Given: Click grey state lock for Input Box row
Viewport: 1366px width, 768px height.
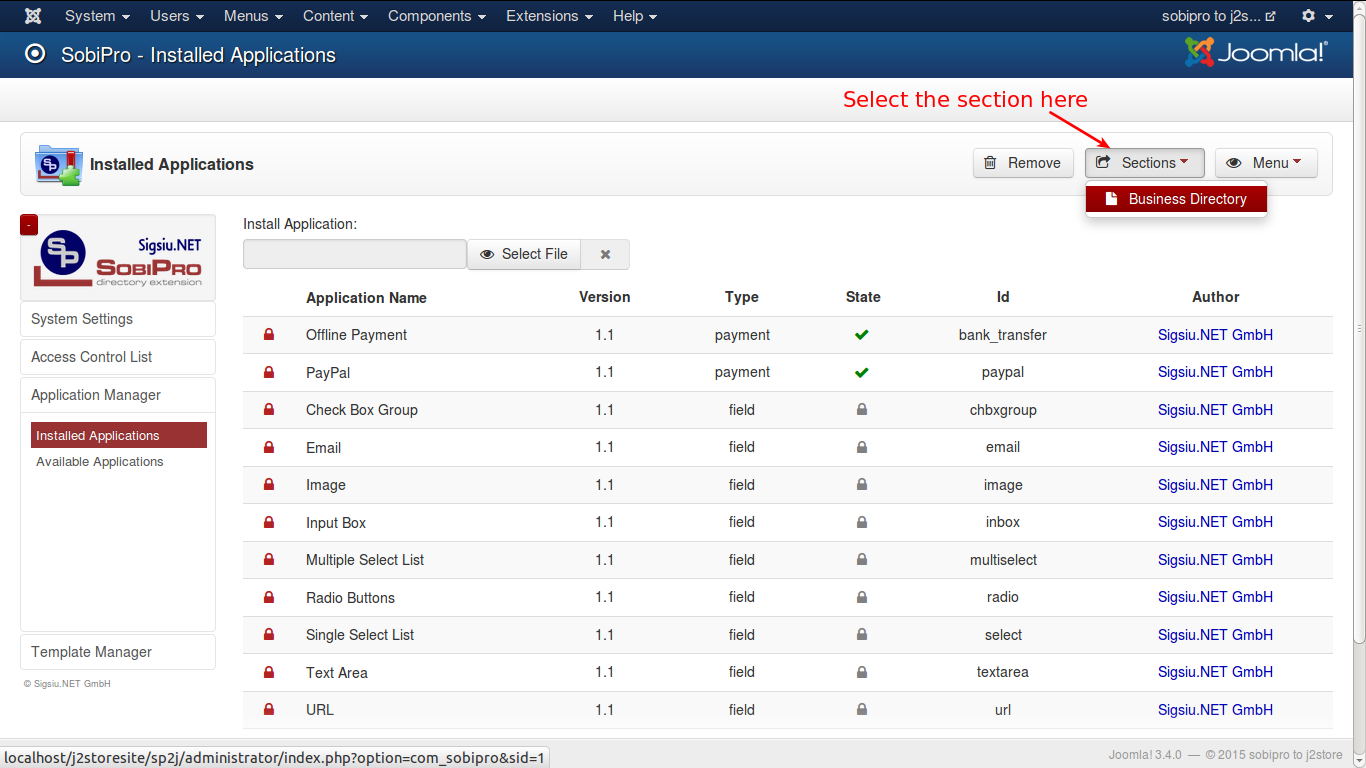Looking at the screenshot, I should (862, 522).
